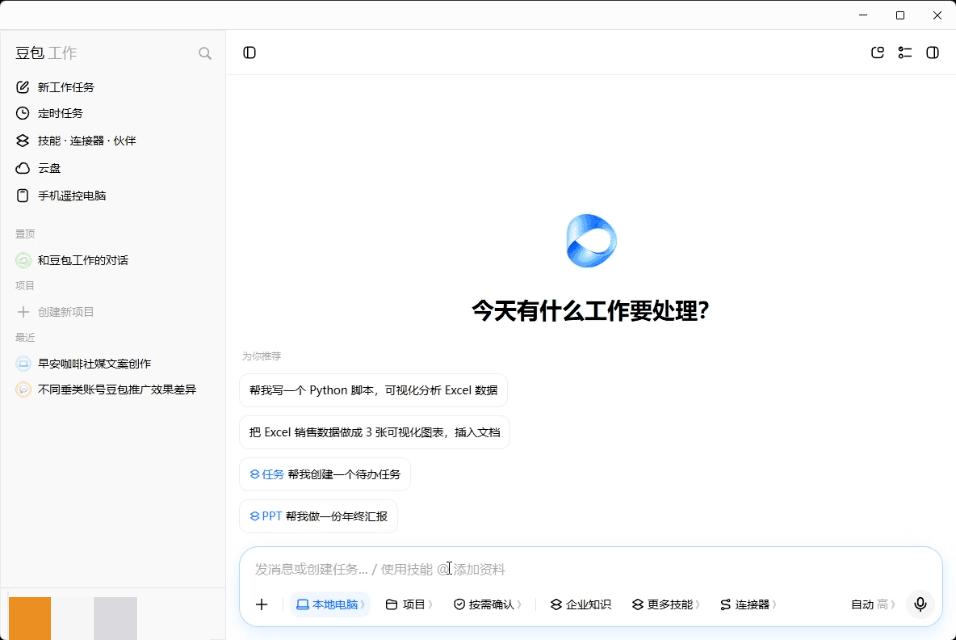Click the gray swatch at bottom left
Viewport: 956px width, 640px height.
(x=115, y=618)
